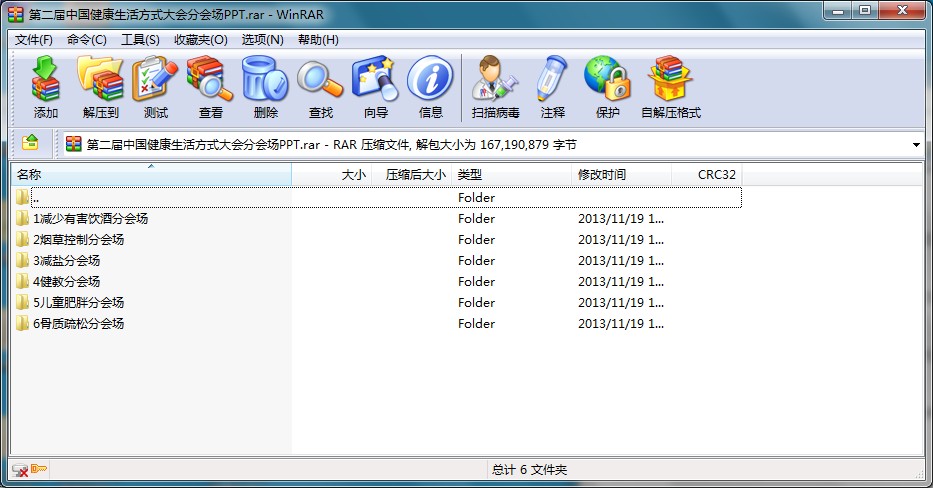Click folder icon of 5儿童肥胖分会场
Viewport: 933px width, 488px height.
coord(23,302)
